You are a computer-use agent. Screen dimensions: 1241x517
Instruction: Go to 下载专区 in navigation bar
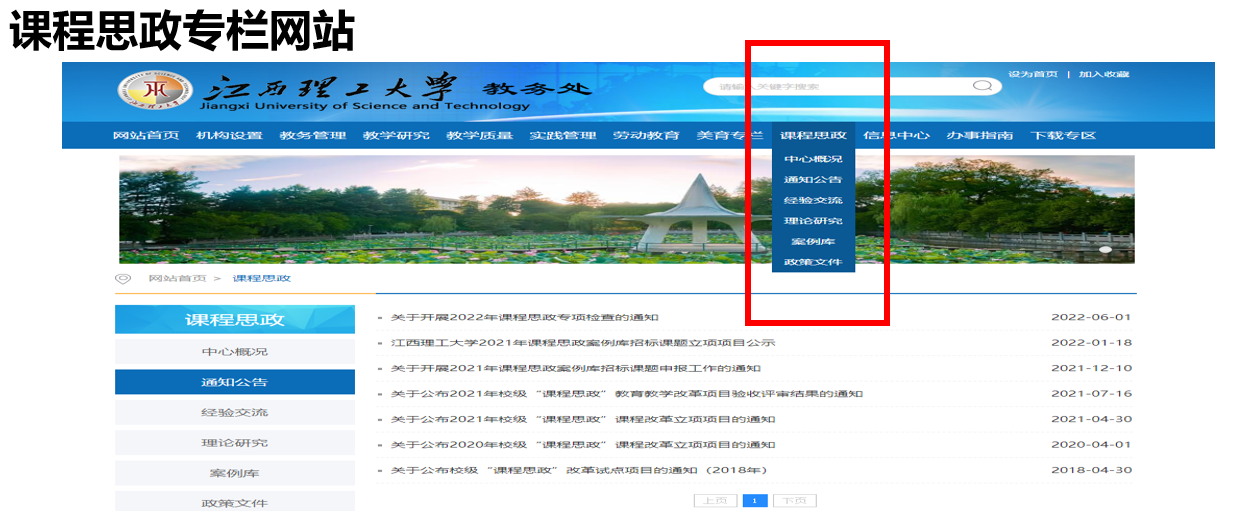point(1063,136)
